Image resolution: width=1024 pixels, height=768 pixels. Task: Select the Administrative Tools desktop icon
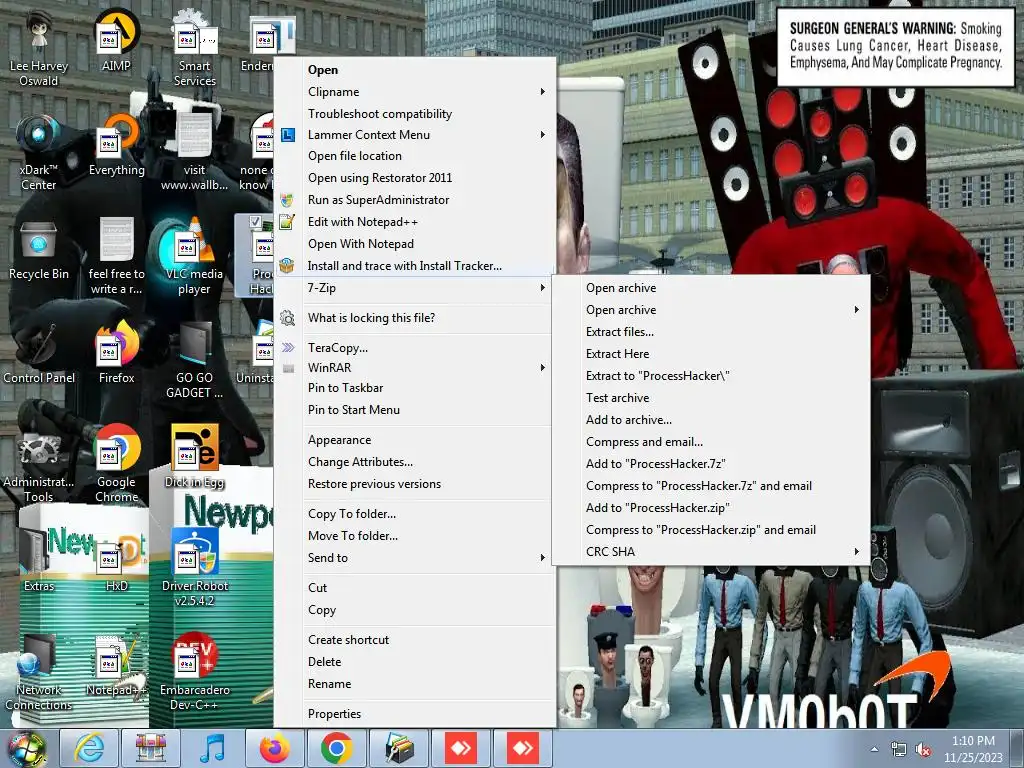[39, 464]
